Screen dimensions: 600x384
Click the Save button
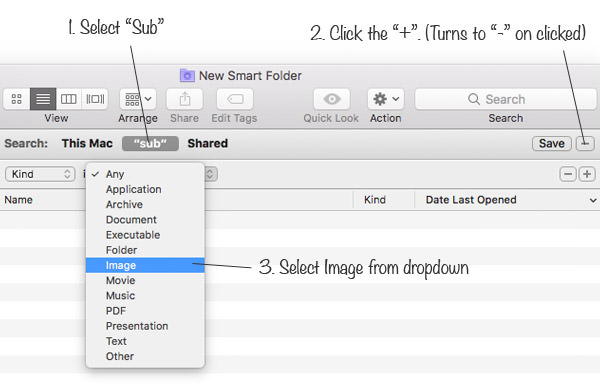pos(551,143)
